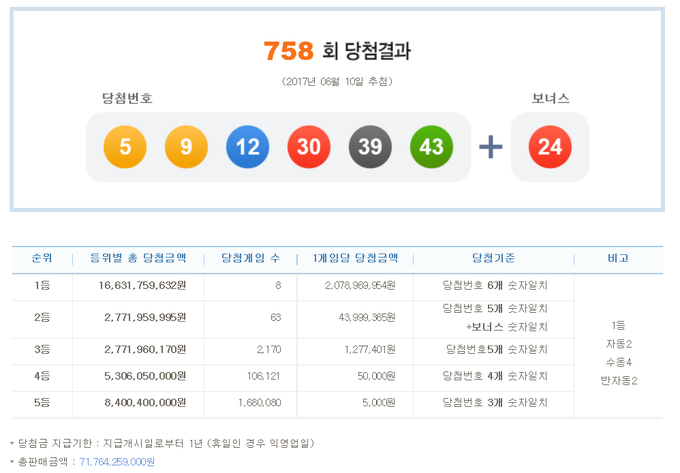
Task: Click the 등위별 총 당첨금액 column header
Action: (x=137, y=258)
